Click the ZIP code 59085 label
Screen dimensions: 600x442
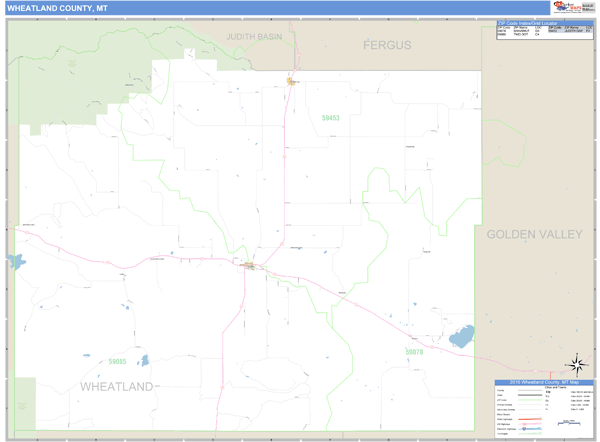click(x=118, y=362)
